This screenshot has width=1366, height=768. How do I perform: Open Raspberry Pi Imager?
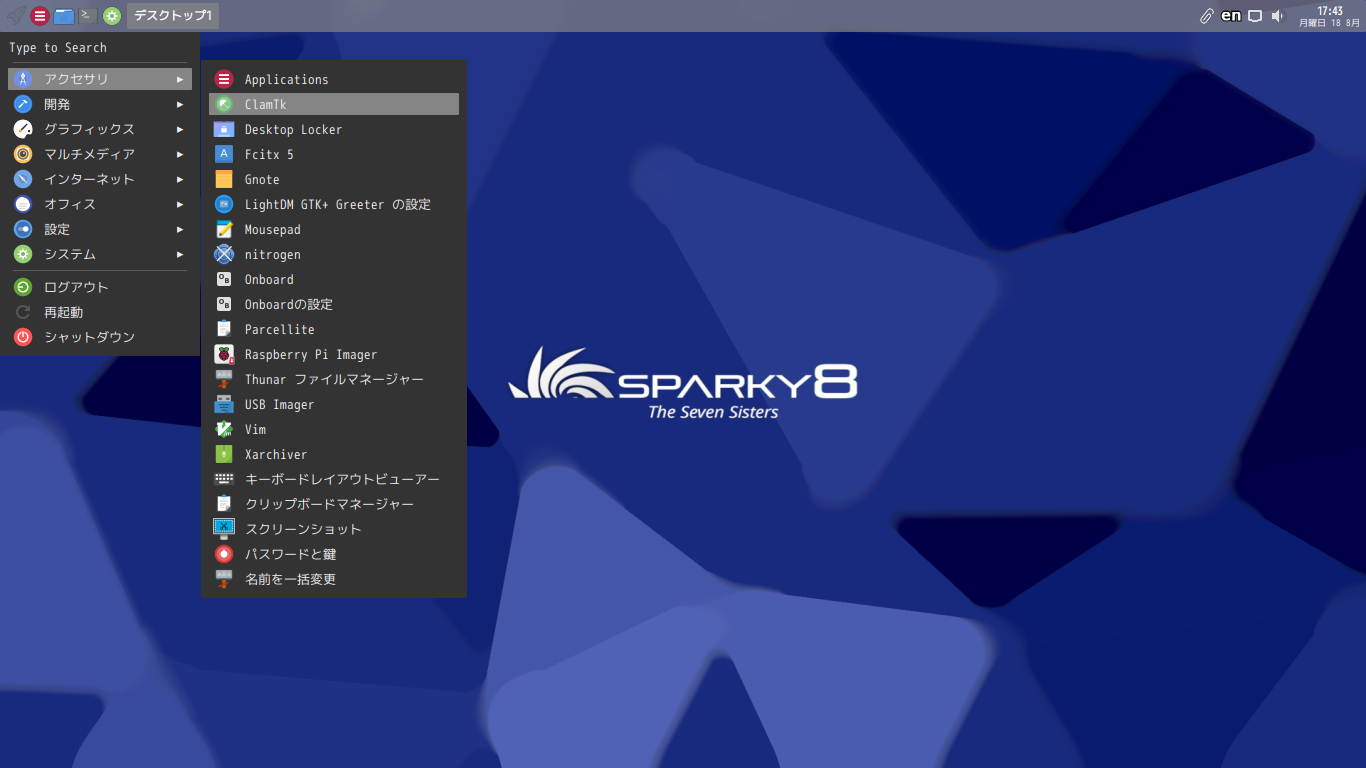click(311, 354)
